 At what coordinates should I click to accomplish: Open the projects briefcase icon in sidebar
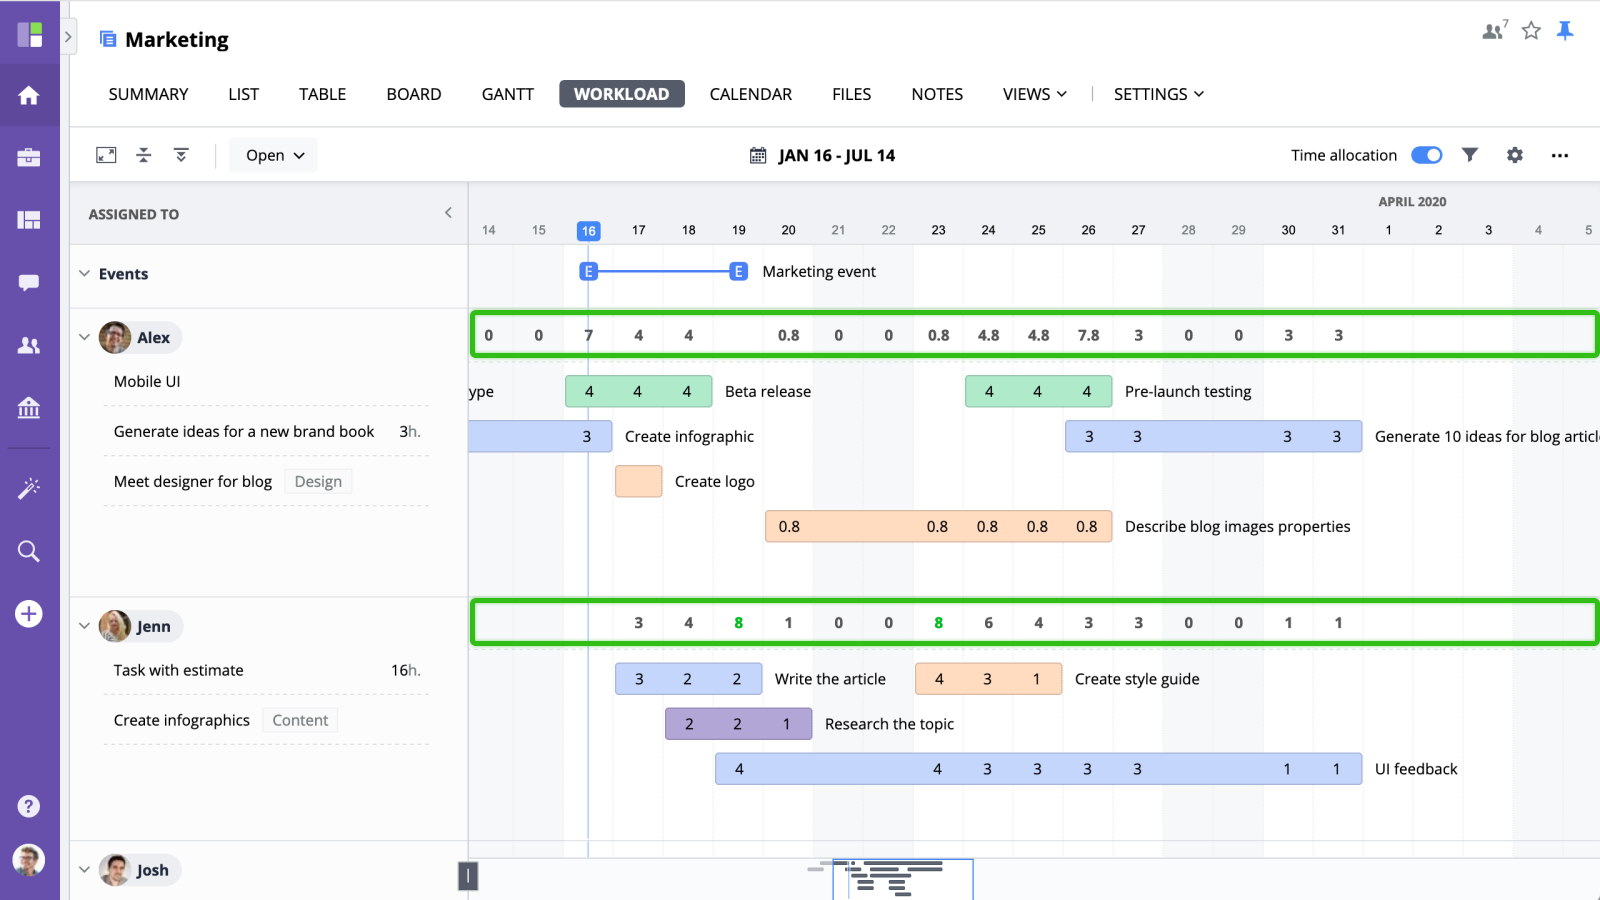click(x=29, y=157)
